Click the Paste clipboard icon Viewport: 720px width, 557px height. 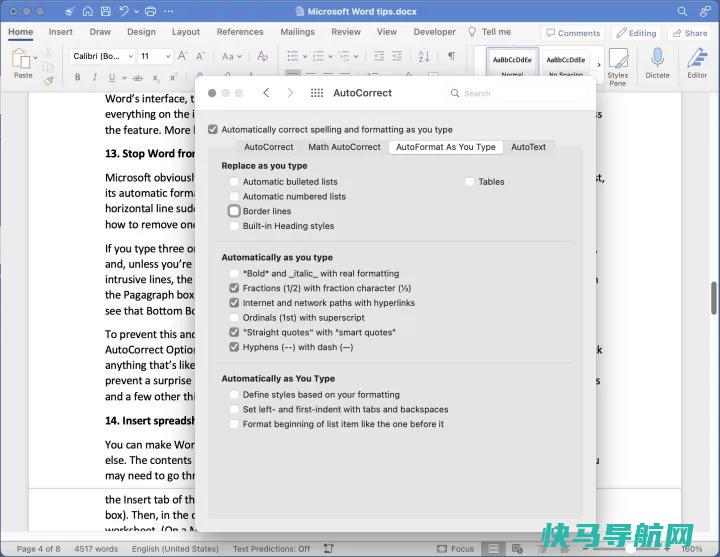pyautogui.click(x=21, y=60)
